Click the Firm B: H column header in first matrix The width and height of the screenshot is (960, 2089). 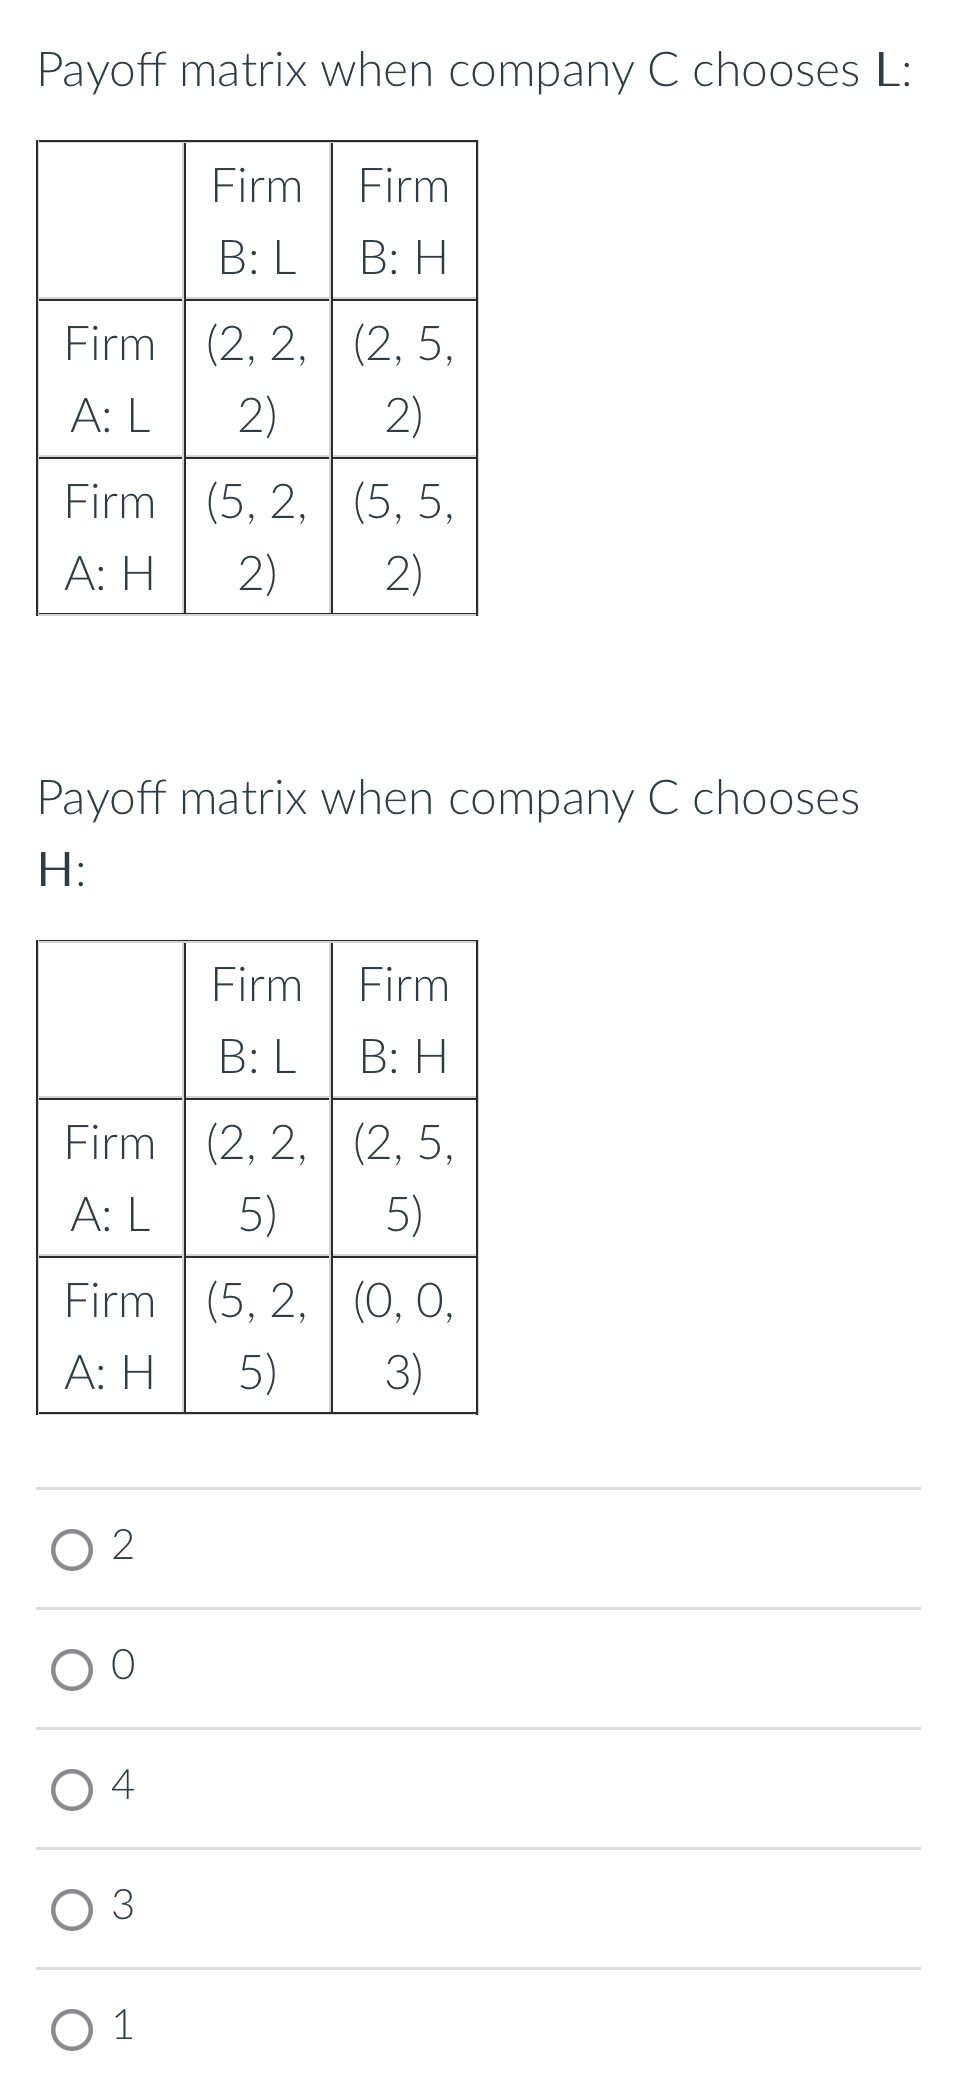[x=404, y=220]
